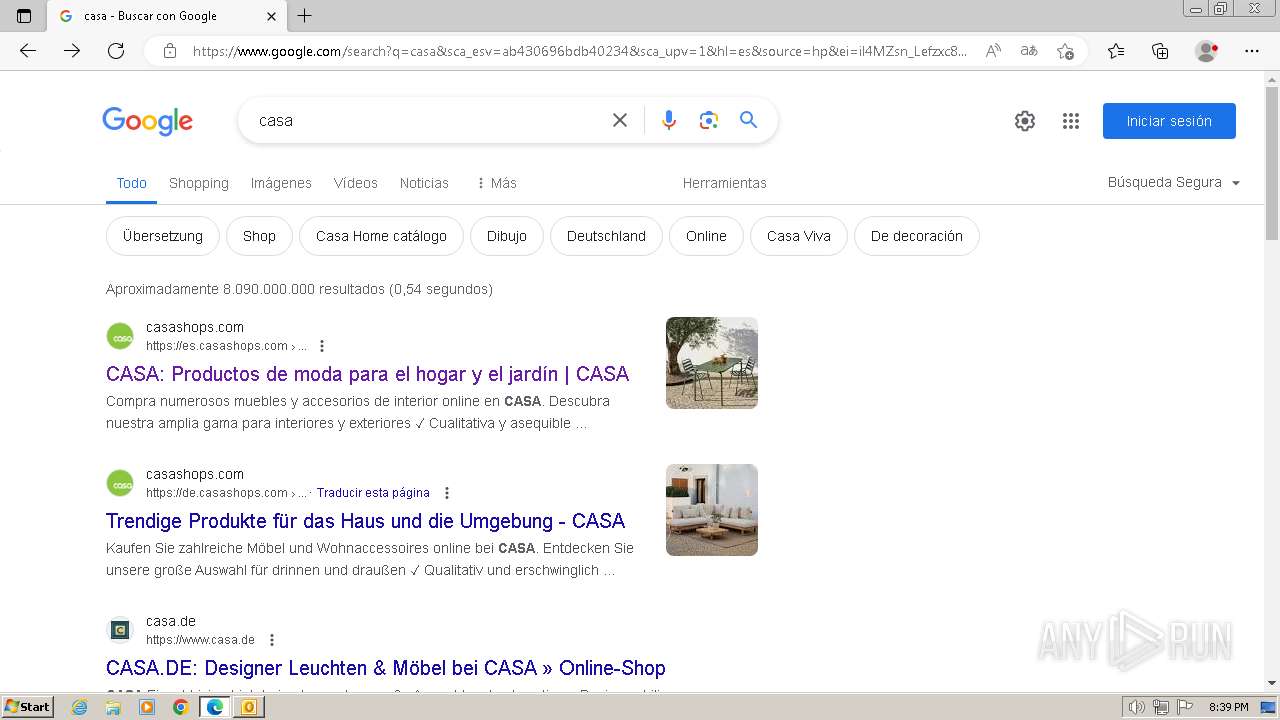Select the Casa Viva chip
The width and height of the screenshot is (1280, 720).
(799, 236)
